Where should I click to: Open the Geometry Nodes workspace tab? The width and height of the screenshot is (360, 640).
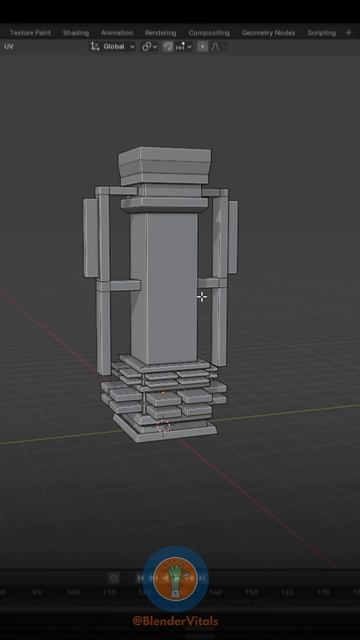tap(268, 33)
